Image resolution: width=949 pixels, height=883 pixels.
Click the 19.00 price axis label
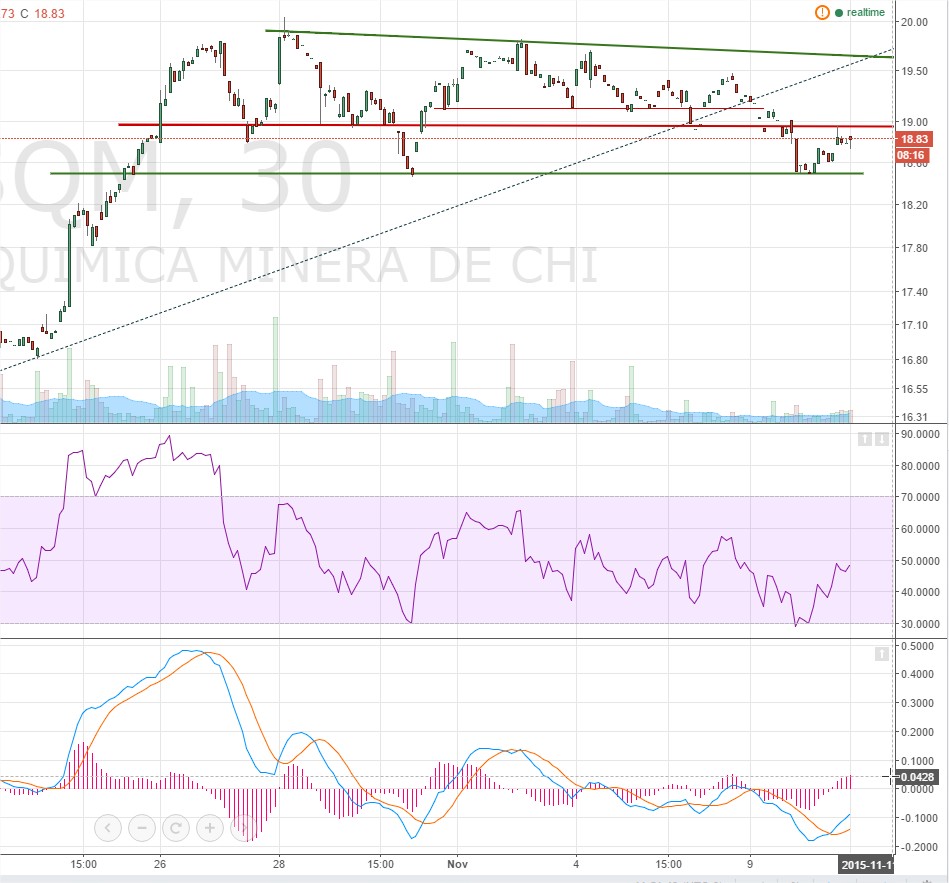coord(914,122)
